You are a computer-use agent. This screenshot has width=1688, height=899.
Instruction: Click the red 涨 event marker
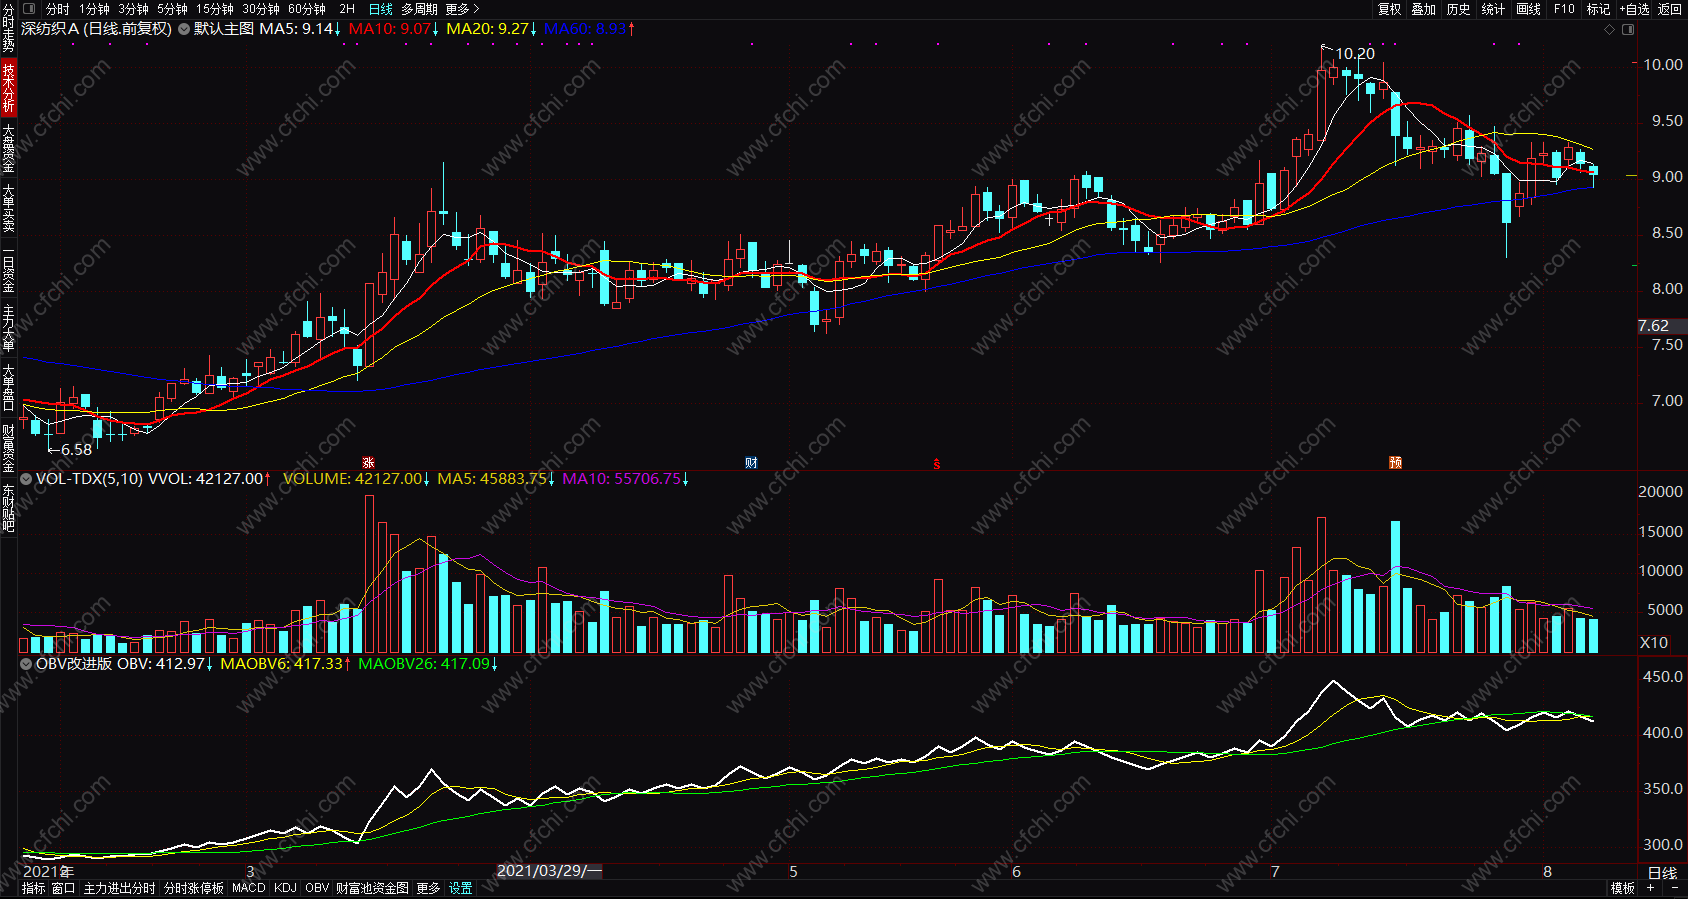click(368, 463)
